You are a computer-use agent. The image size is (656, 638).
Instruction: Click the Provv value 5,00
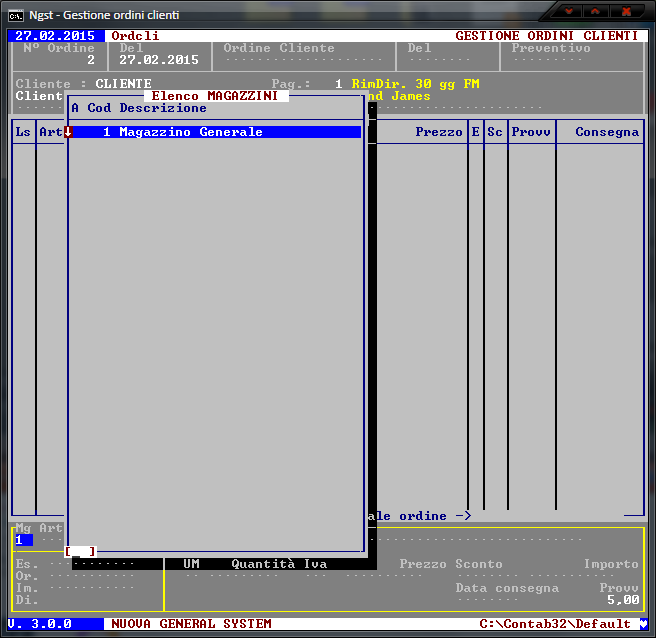click(x=622, y=600)
